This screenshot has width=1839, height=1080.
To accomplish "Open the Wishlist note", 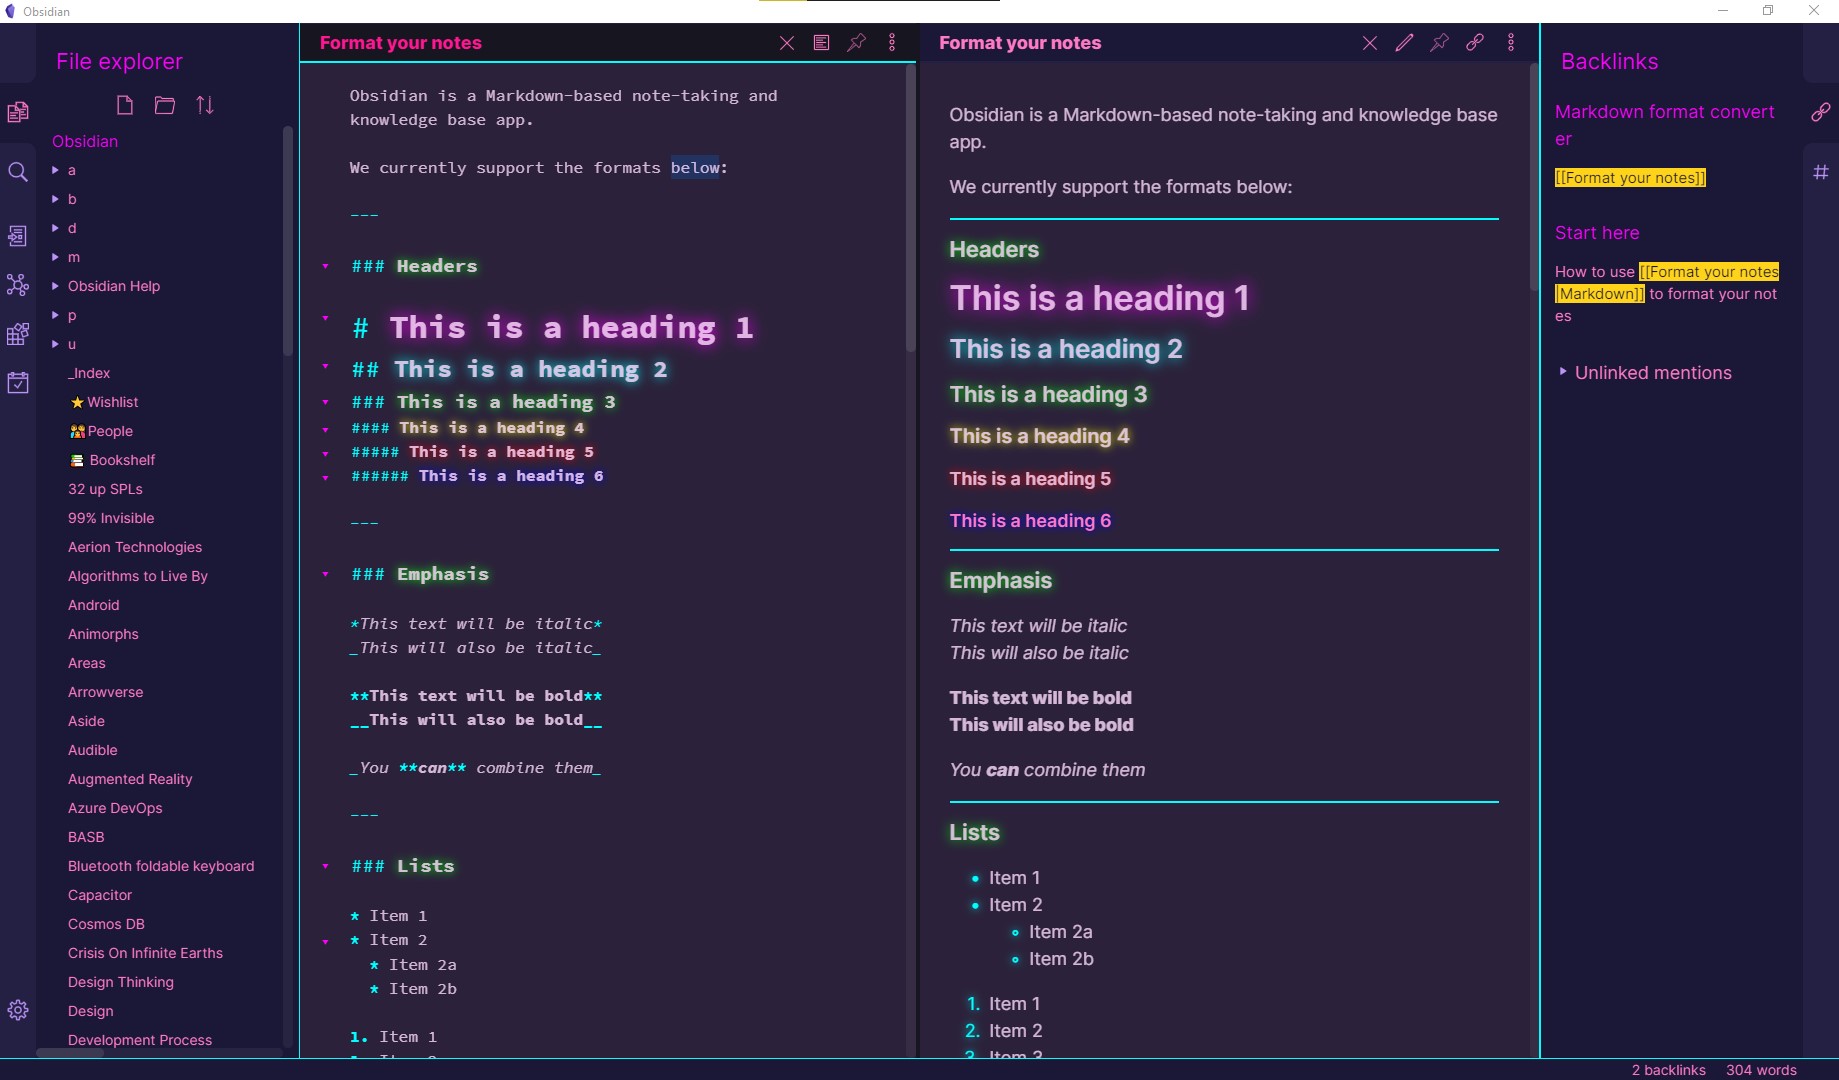I will pos(105,402).
